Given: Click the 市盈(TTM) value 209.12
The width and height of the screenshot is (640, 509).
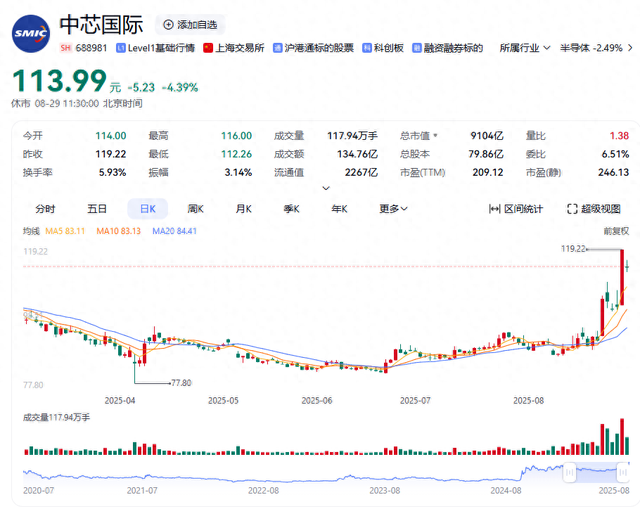Looking at the screenshot, I should coord(488,172).
